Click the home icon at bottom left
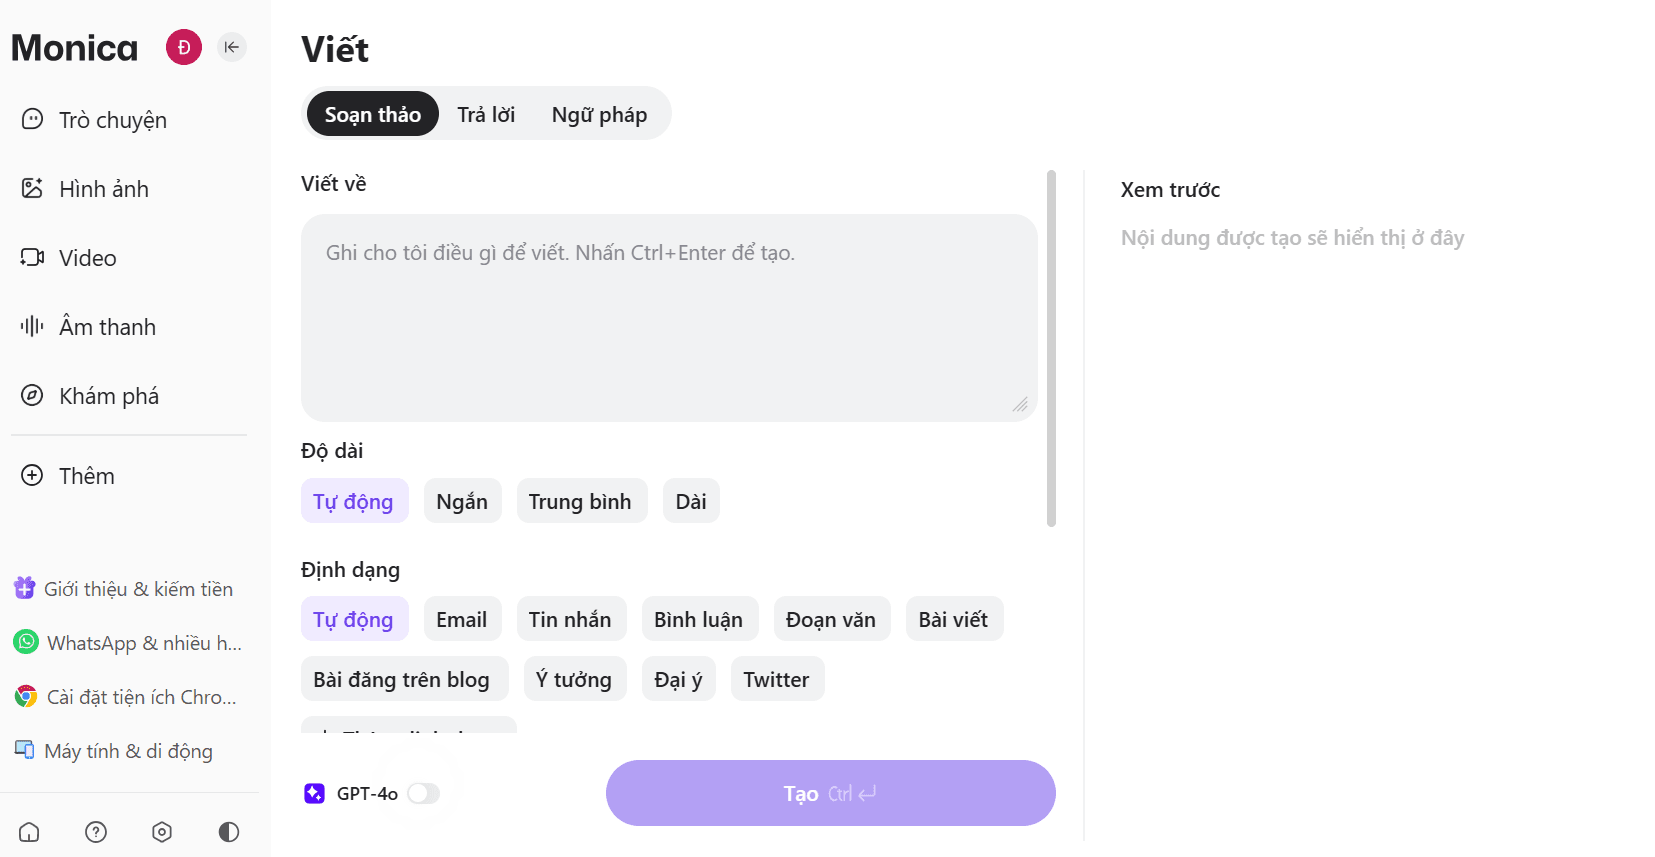1655x857 pixels. (28, 831)
